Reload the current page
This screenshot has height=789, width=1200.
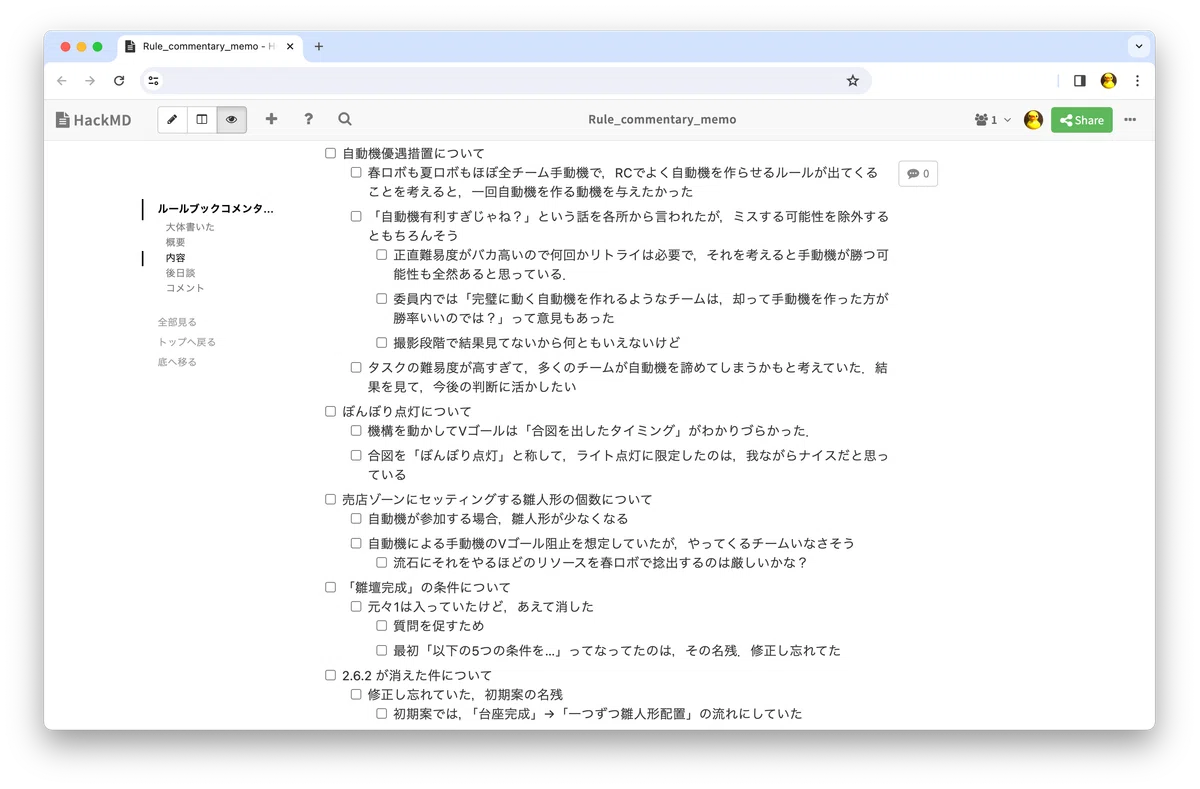[119, 81]
